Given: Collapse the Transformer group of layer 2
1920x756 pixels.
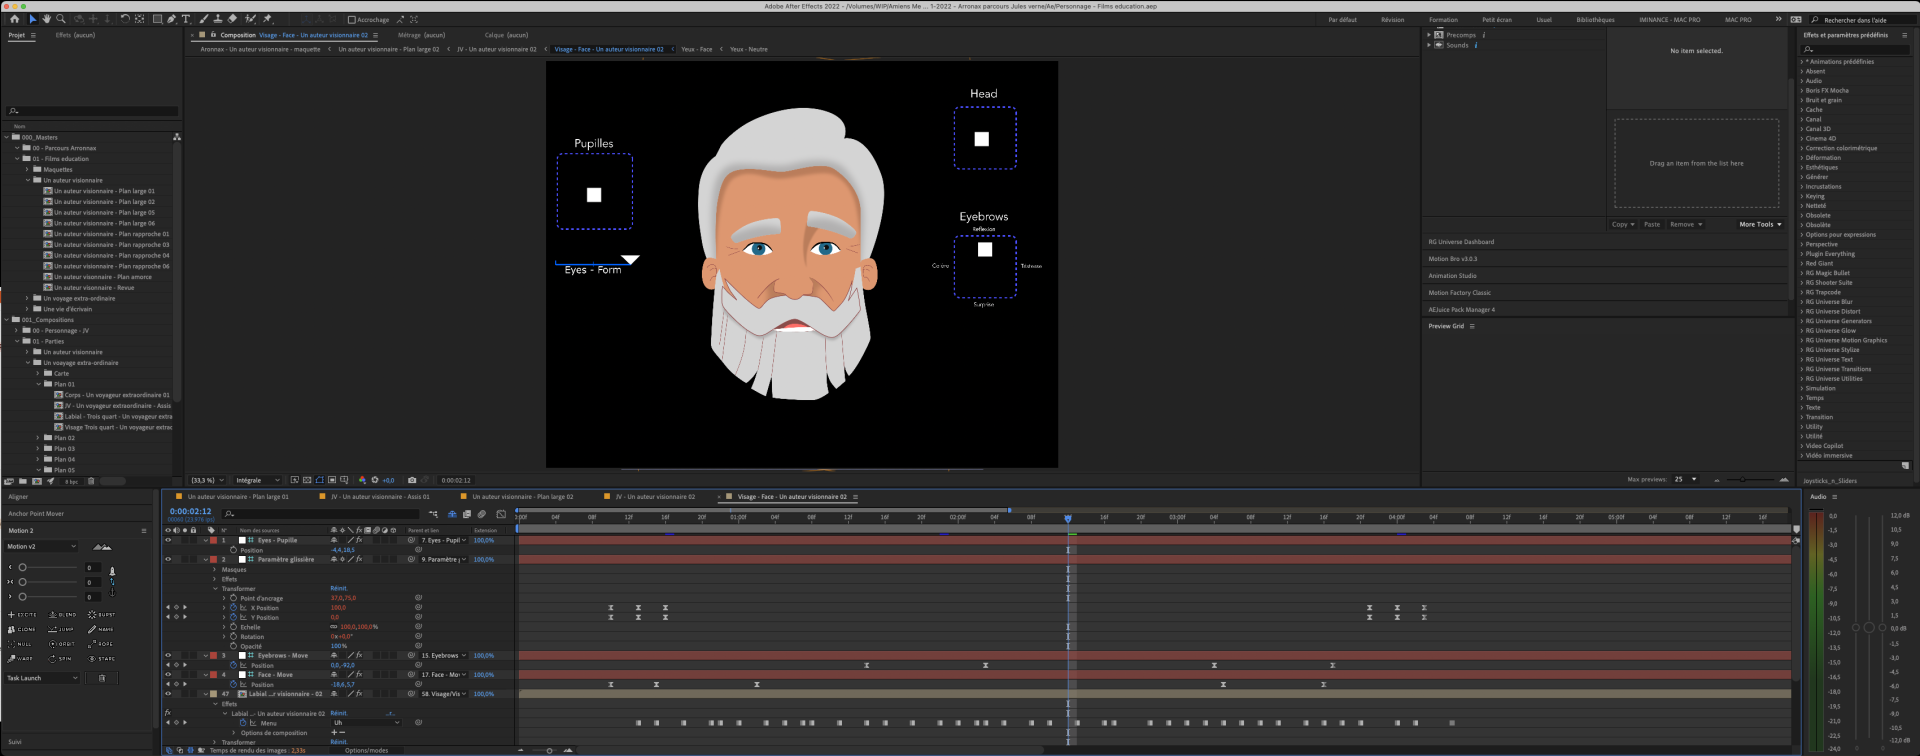Looking at the screenshot, I should [x=215, y=589].
